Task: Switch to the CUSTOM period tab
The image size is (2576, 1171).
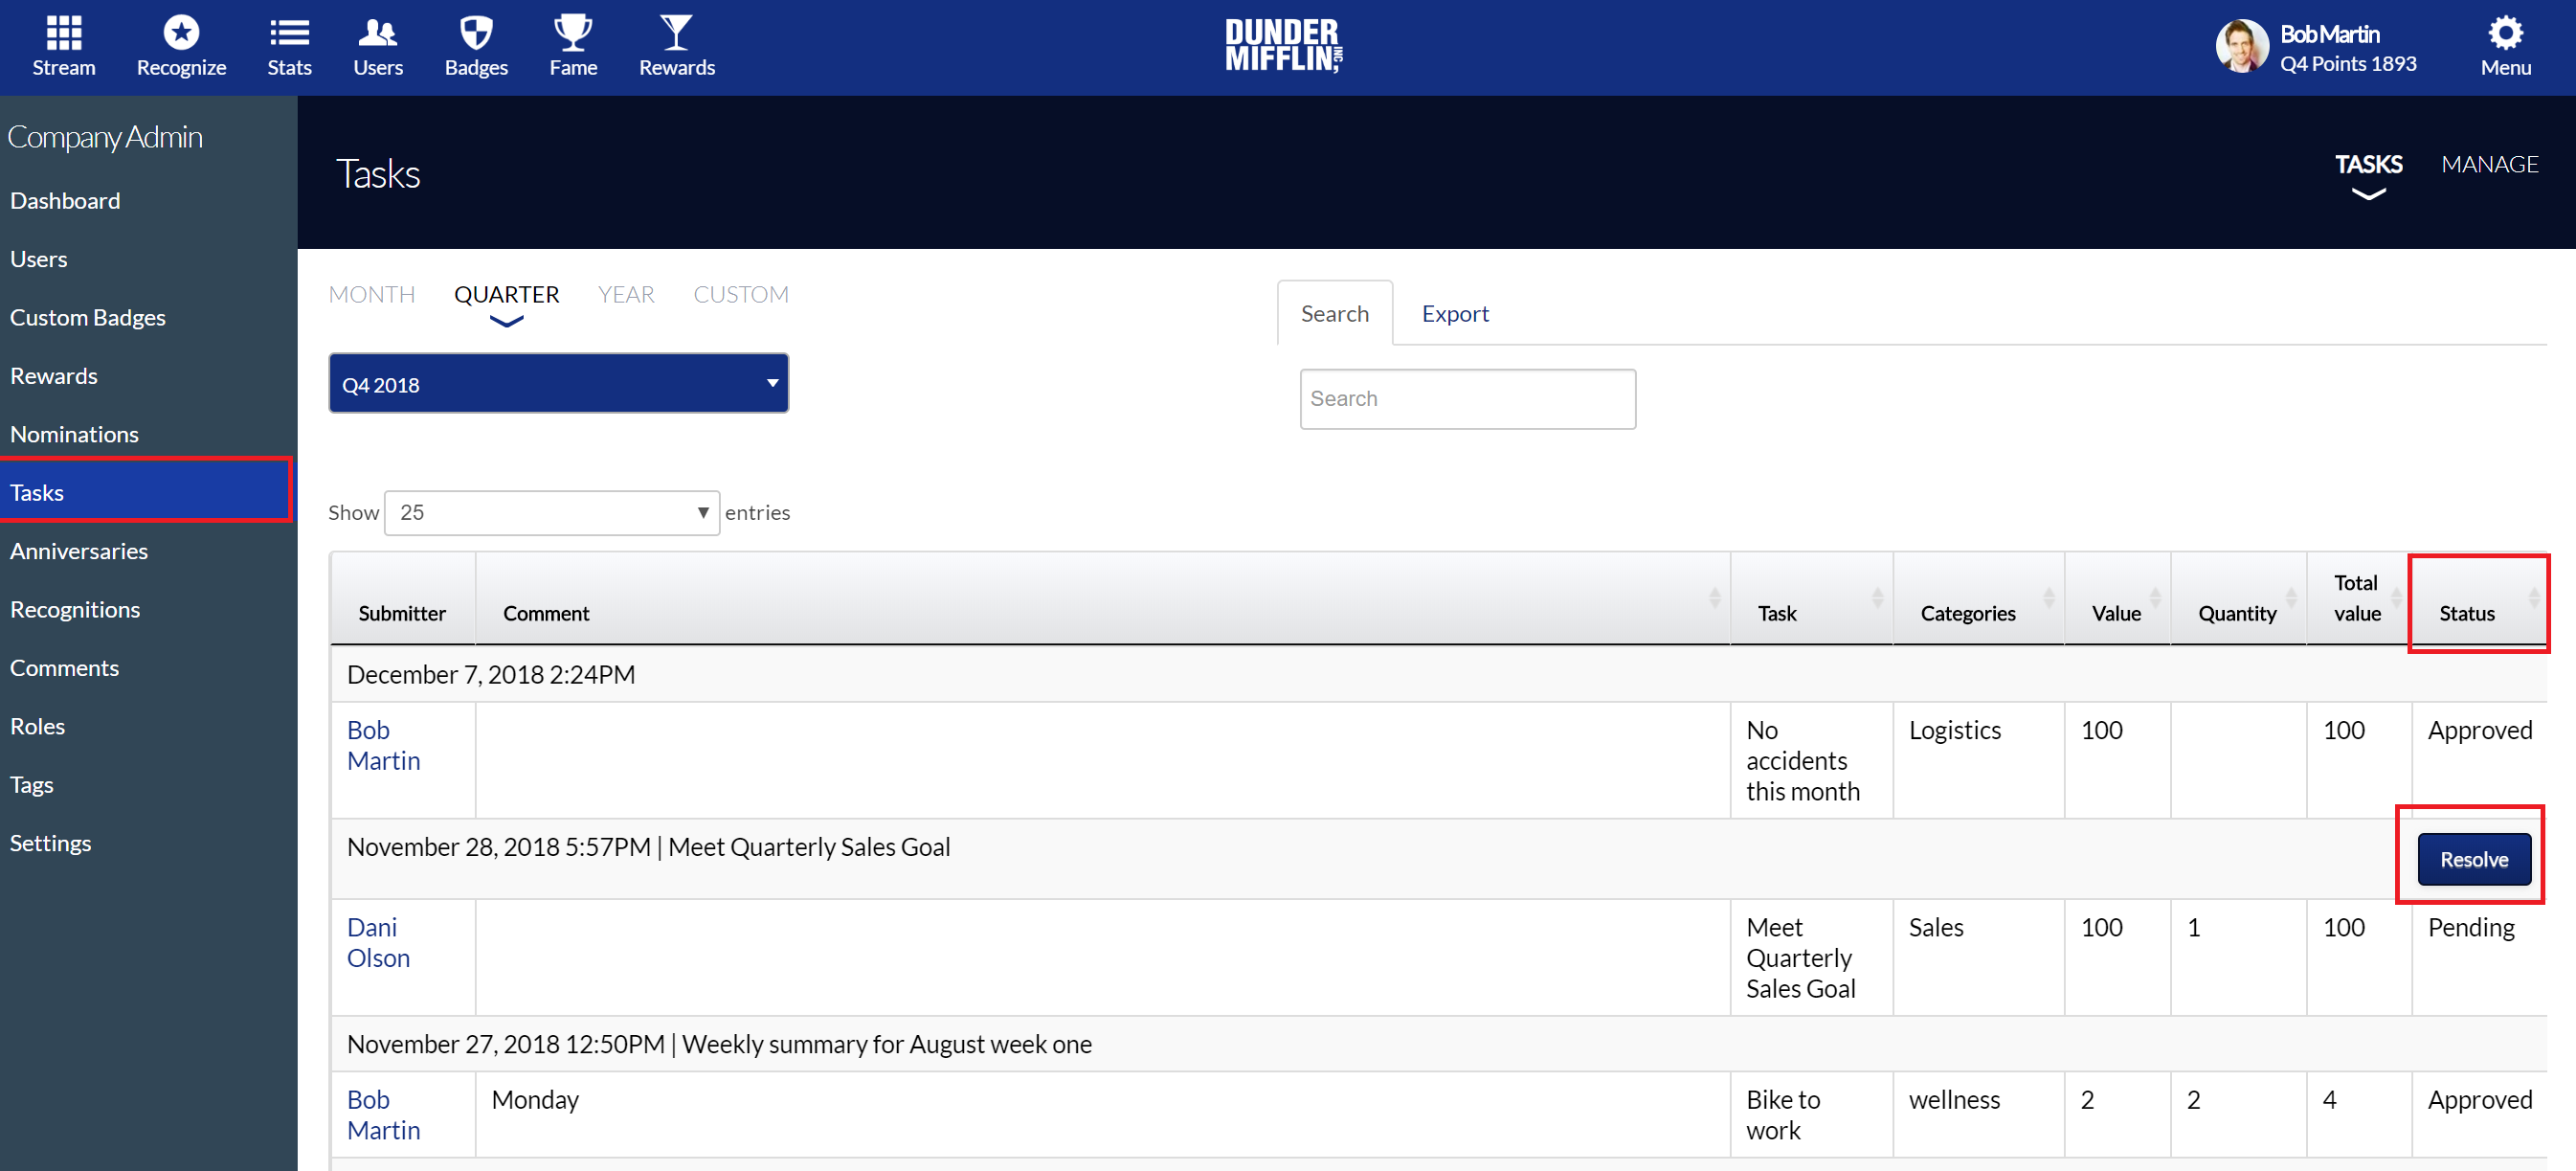Action: [x=741, y=294]
